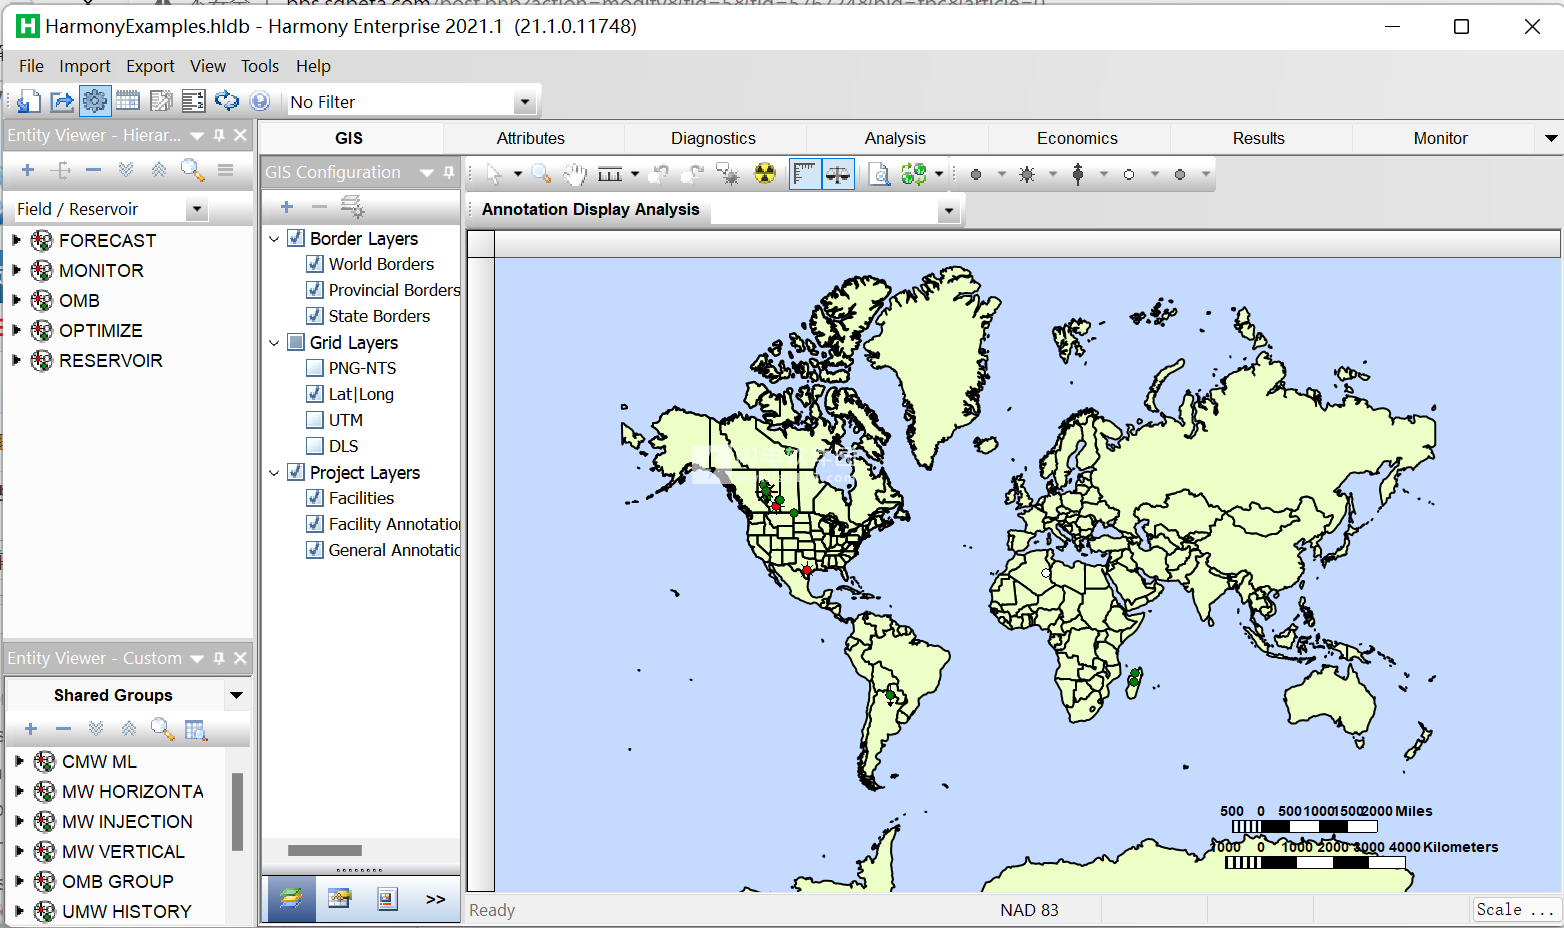This screenshot has width=1564, height=928.
Task: Toggle the ruler corner icon in GIS toolbar
Action: coord(804,174)
